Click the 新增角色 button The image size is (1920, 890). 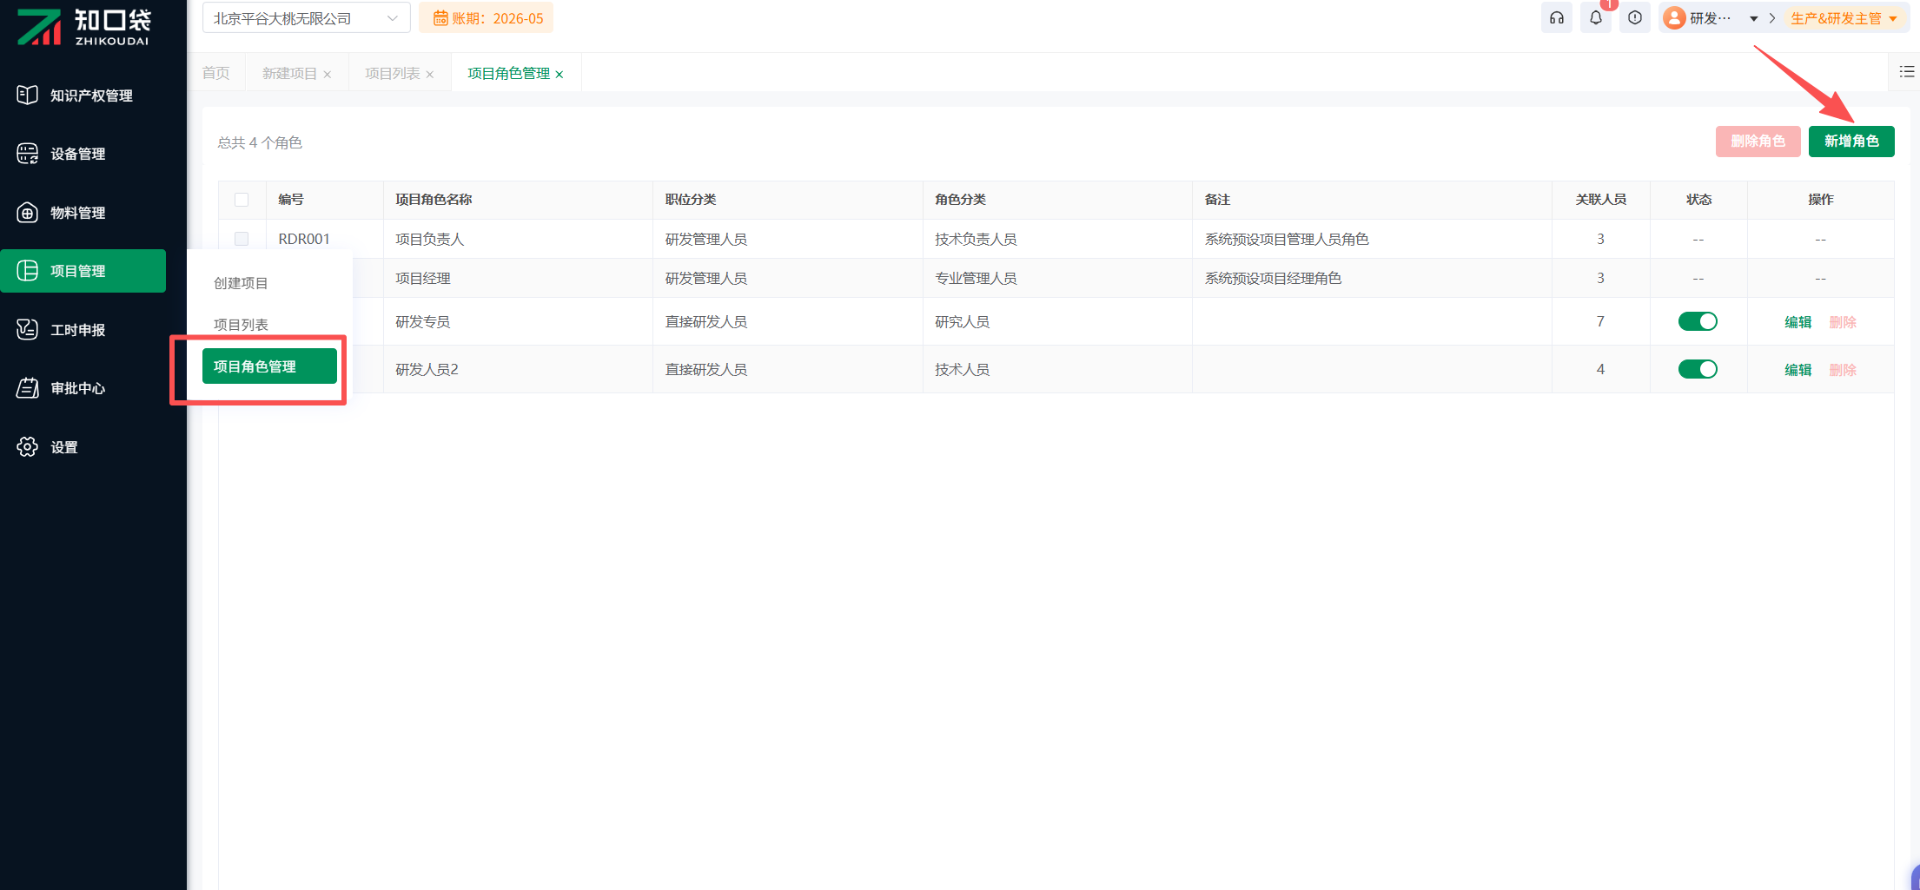[x=1851, y=141]
